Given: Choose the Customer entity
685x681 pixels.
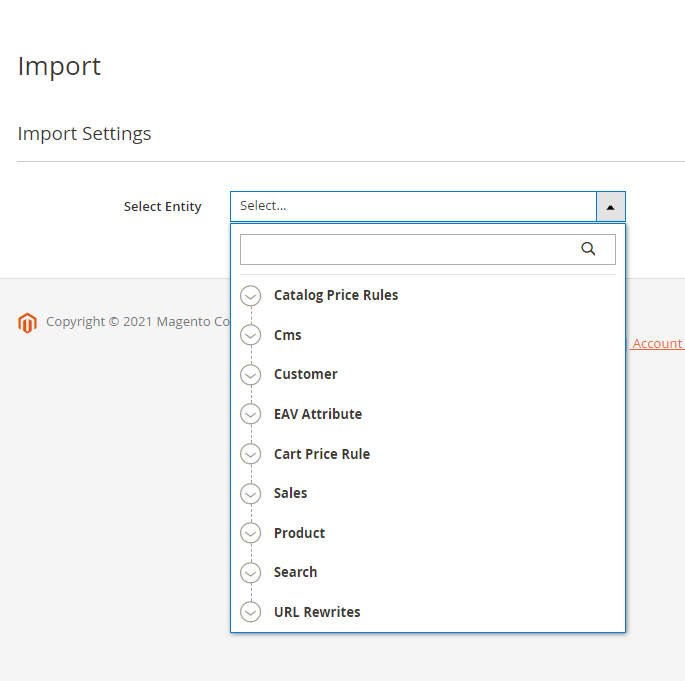Looking at the screenshot, I should tap(305, 374).
